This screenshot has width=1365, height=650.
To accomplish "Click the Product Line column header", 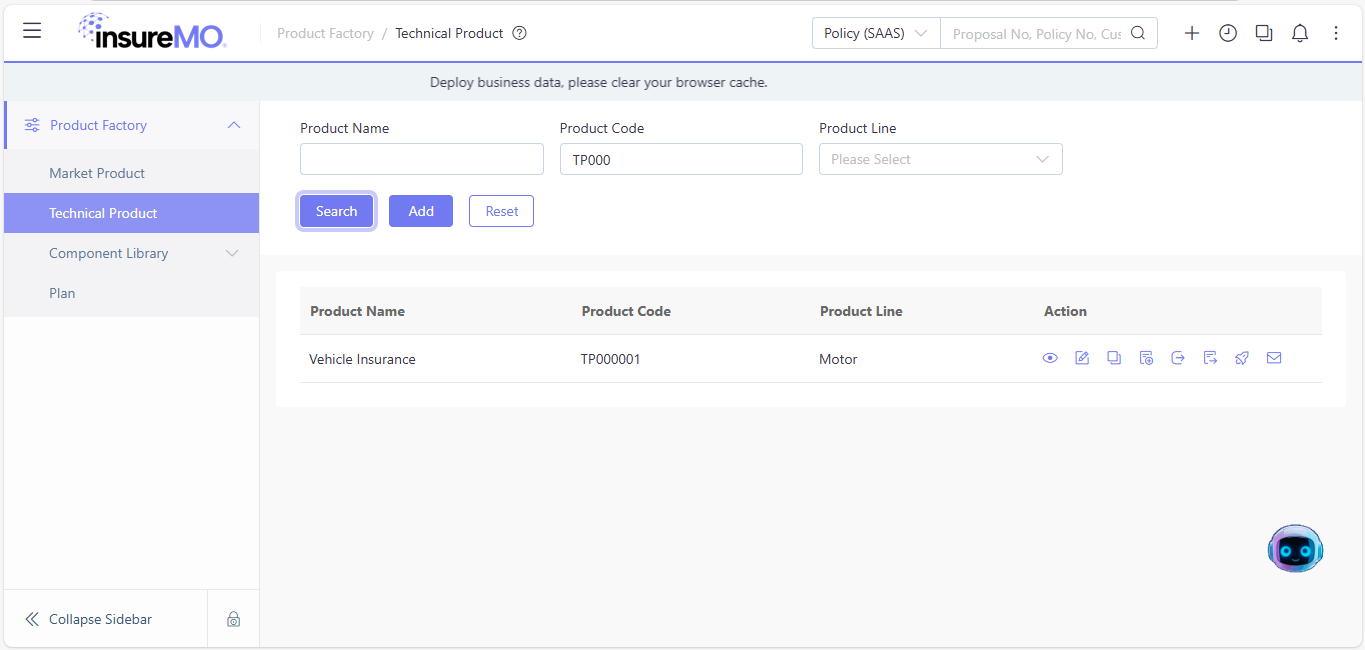I will coord(861,311).
